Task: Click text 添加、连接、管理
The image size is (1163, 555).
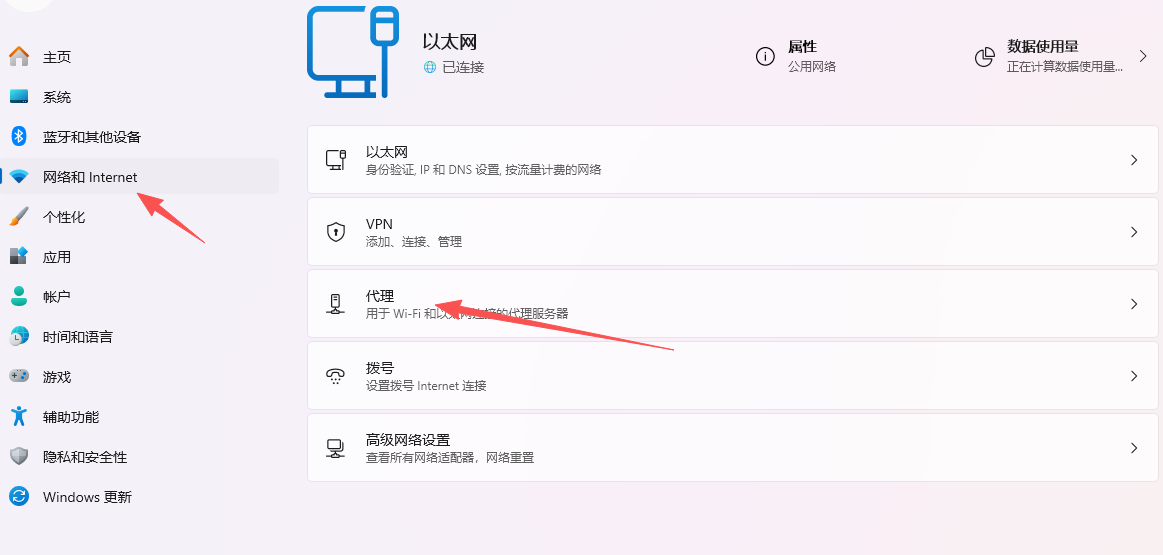Action: click(414, 242)
